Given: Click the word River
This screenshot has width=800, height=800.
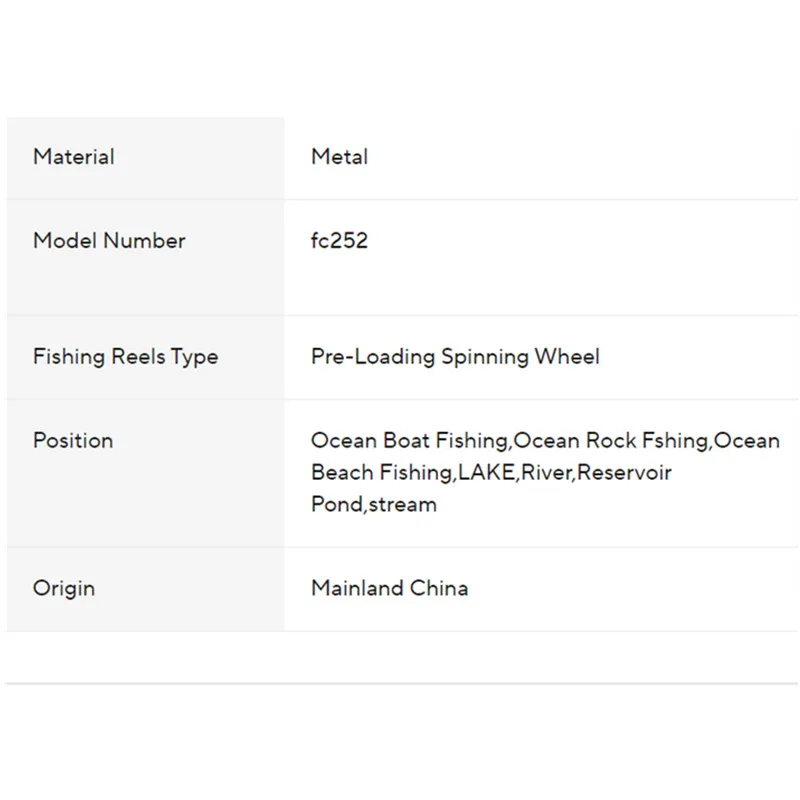Looking at the screenshot, I should (545, 473).
